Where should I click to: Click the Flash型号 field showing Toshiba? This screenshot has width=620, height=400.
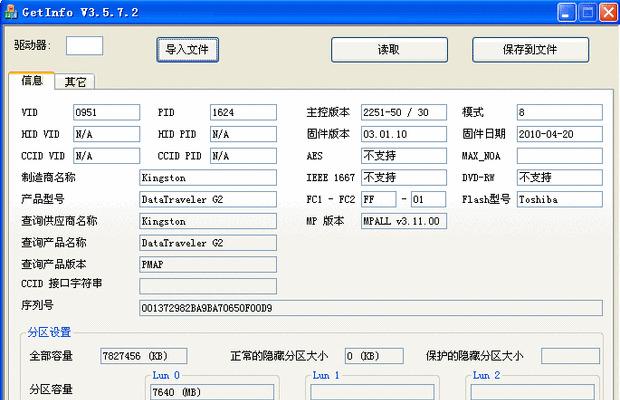click(x=560, y=199)
